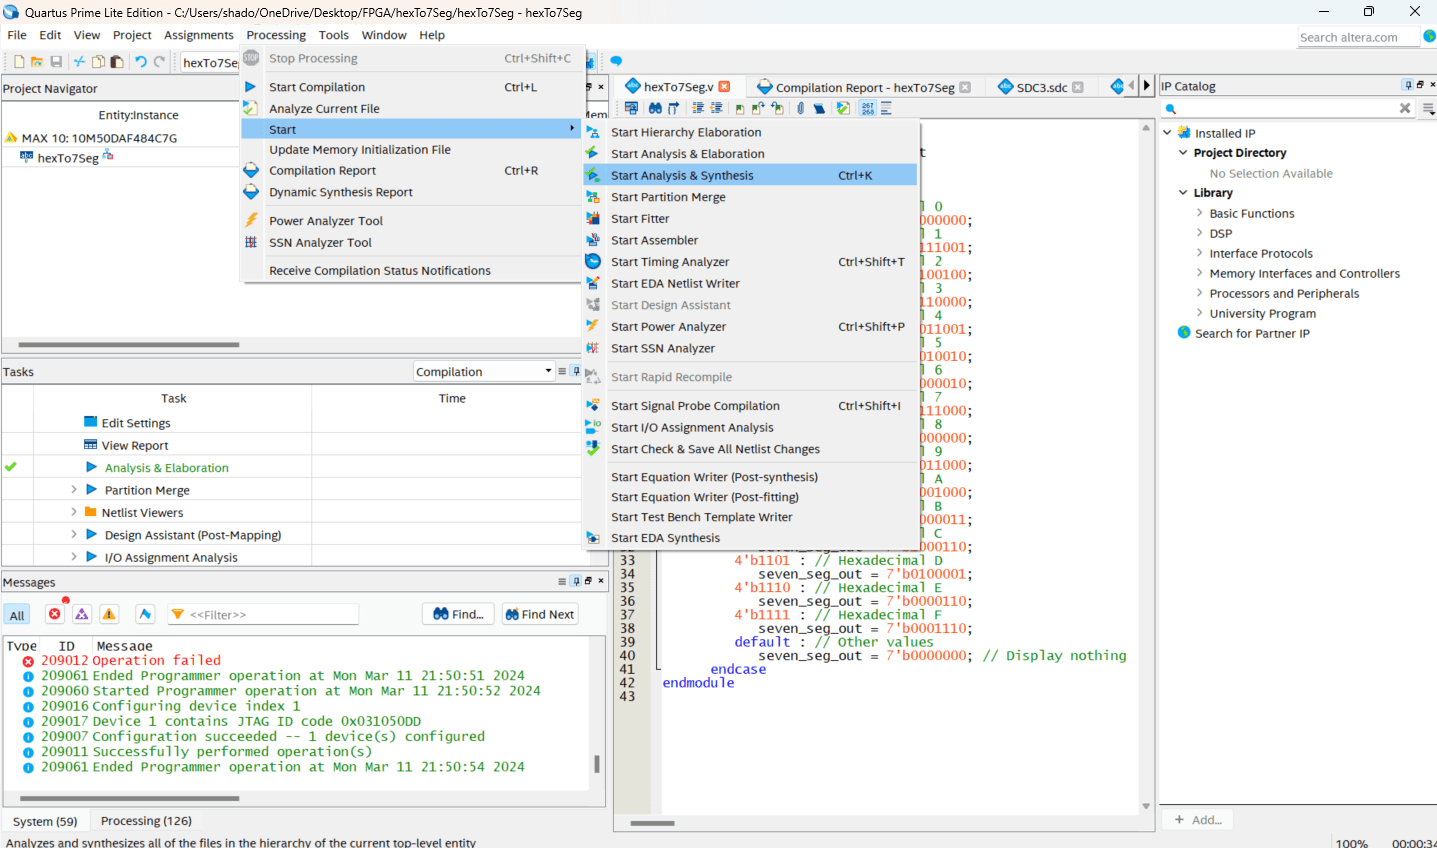Expand Design Assistant (Post-Mapping) task
The image size is (1437, 848).
[74, 535]
